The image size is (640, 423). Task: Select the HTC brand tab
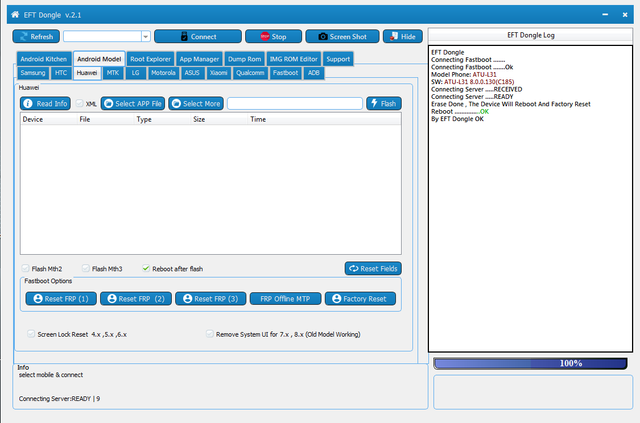pyautogui.click(x=61, y=73)
